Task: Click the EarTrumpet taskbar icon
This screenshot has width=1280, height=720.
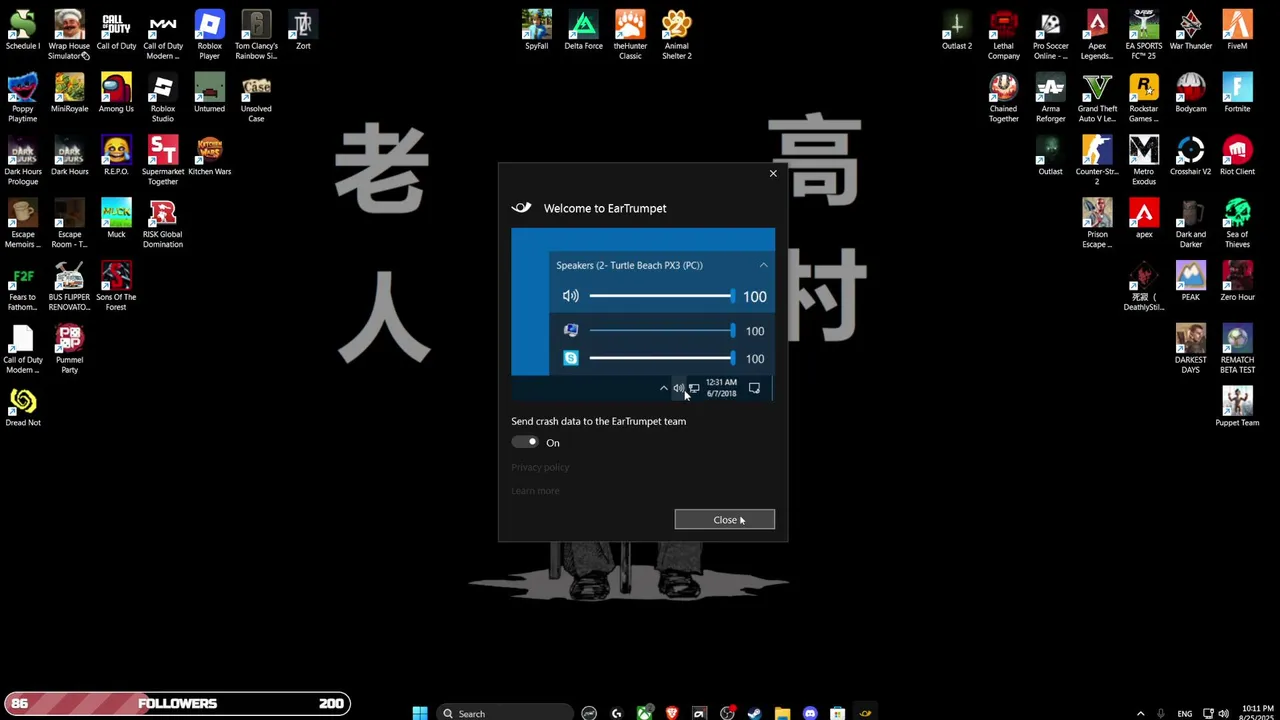Action: pyautogui.click(x=865, y=713)
